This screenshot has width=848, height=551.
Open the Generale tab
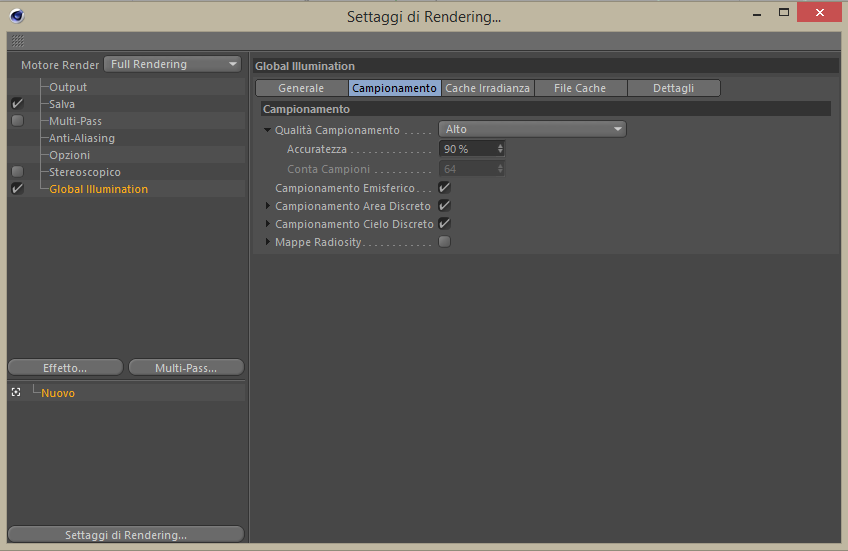[301, 88]
